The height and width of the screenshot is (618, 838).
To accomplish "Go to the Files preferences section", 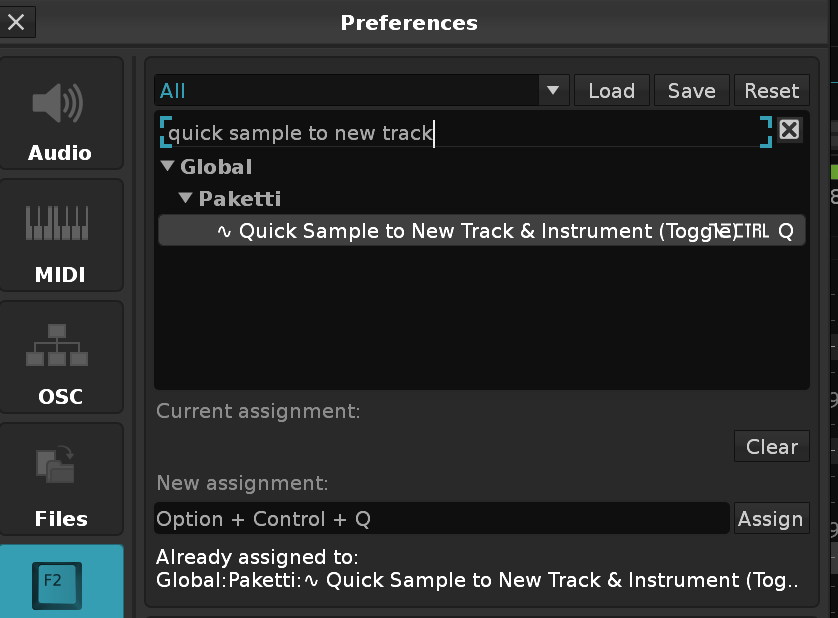I will point(61,482).
